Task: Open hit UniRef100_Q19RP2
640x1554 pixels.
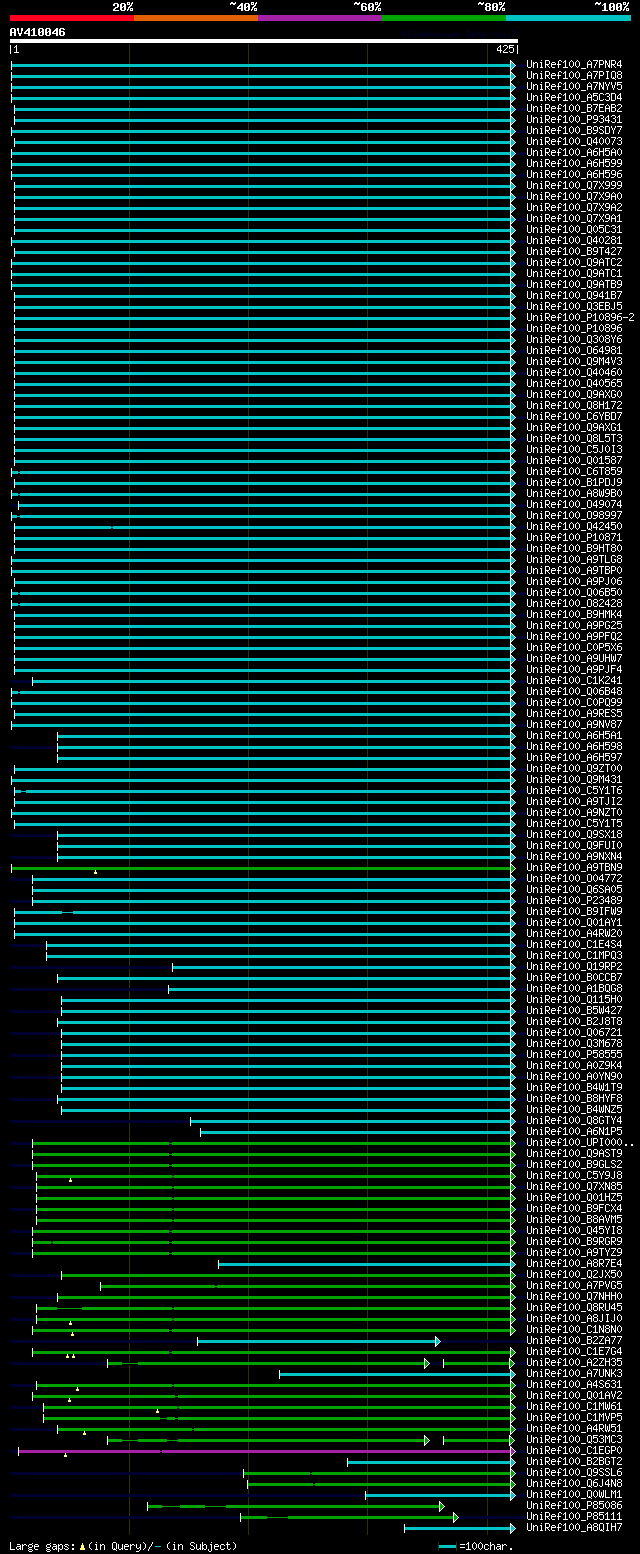Action: pos(574,967)
